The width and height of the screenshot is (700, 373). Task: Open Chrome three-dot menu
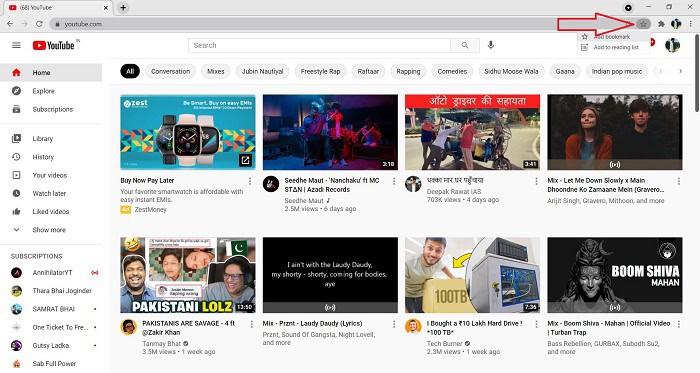(691, 24)
